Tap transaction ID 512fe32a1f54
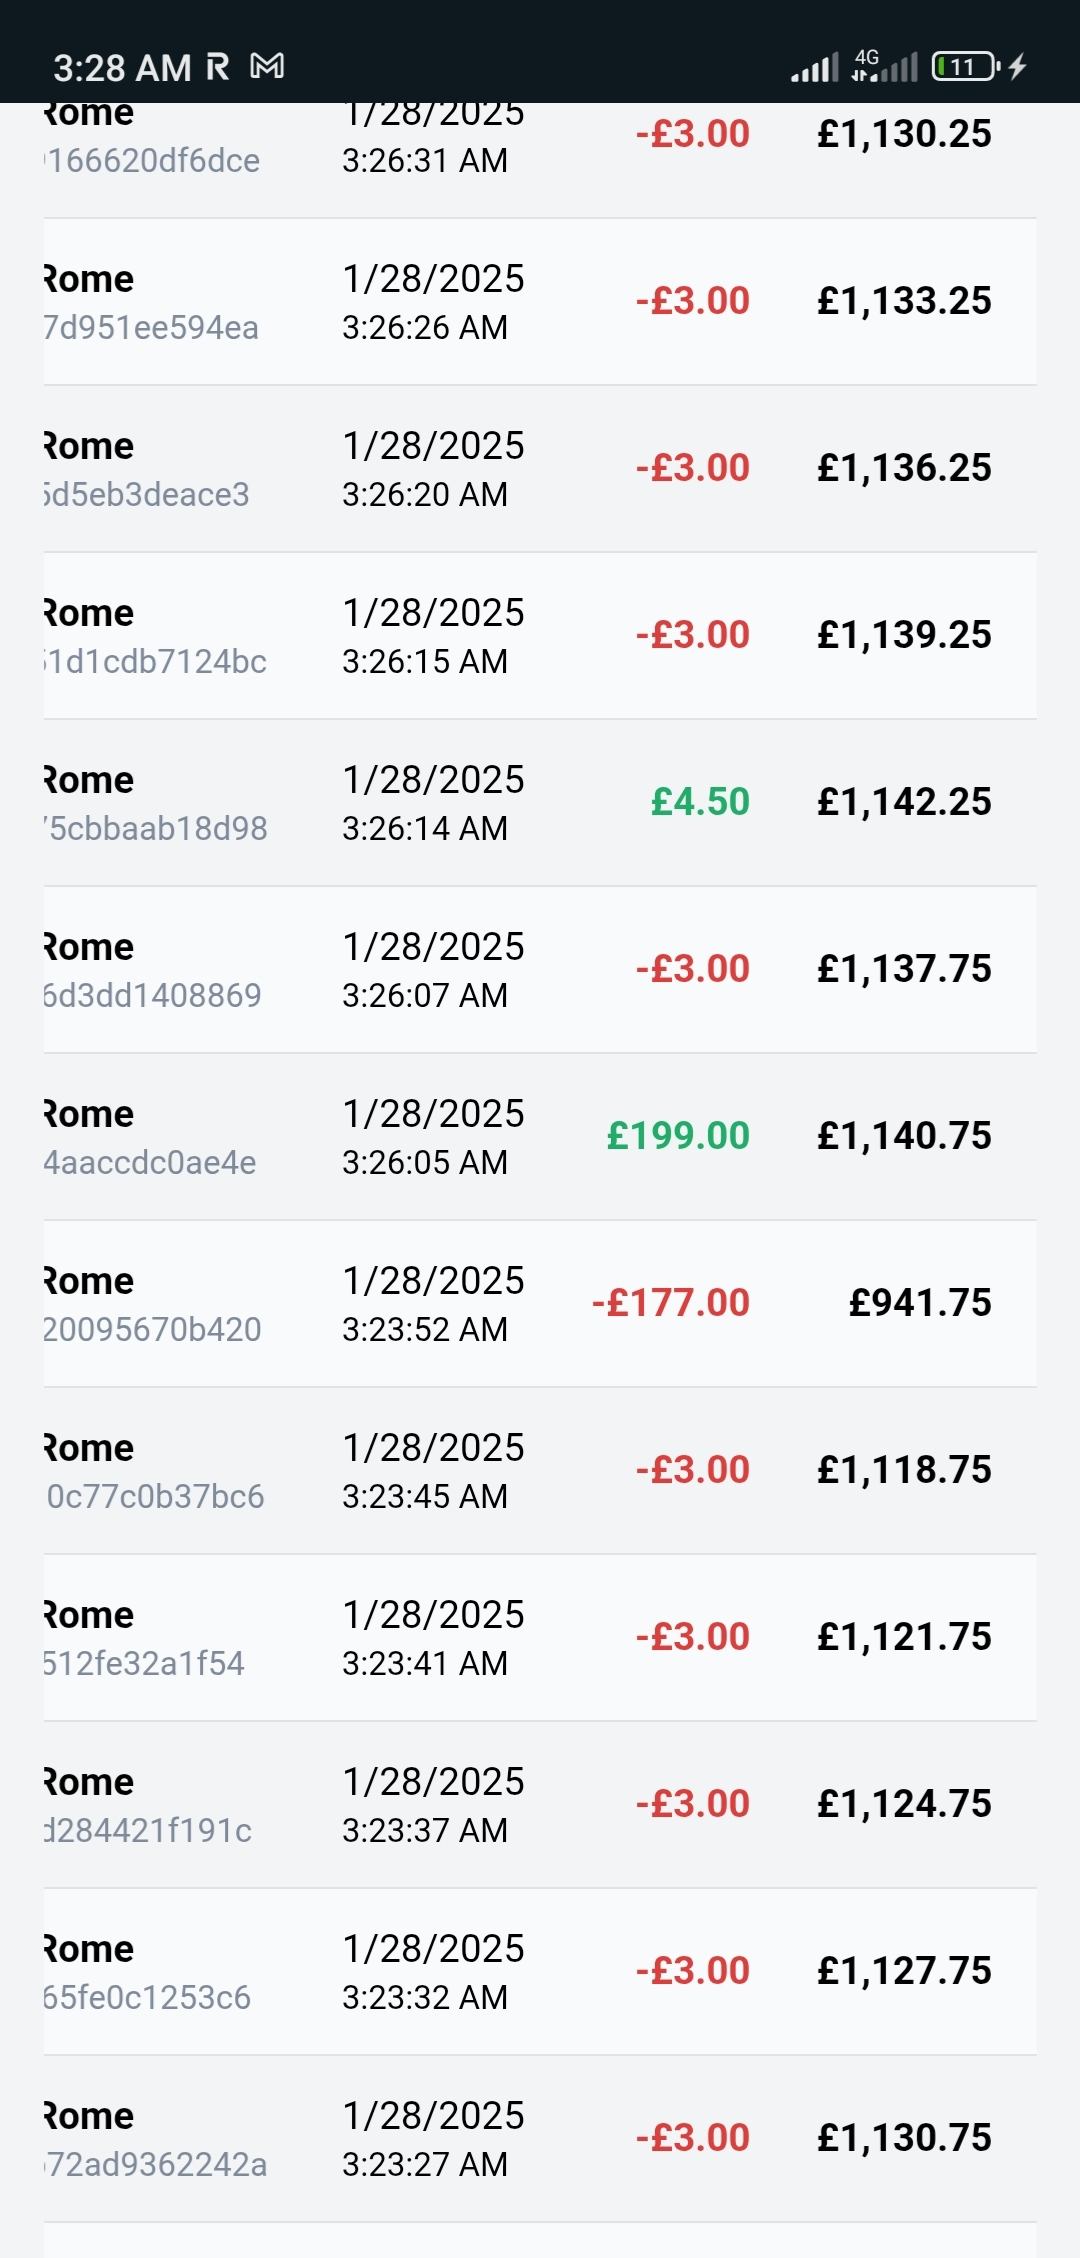The height and width of the screenshot is (2258, 1080). coord(144,1664)
